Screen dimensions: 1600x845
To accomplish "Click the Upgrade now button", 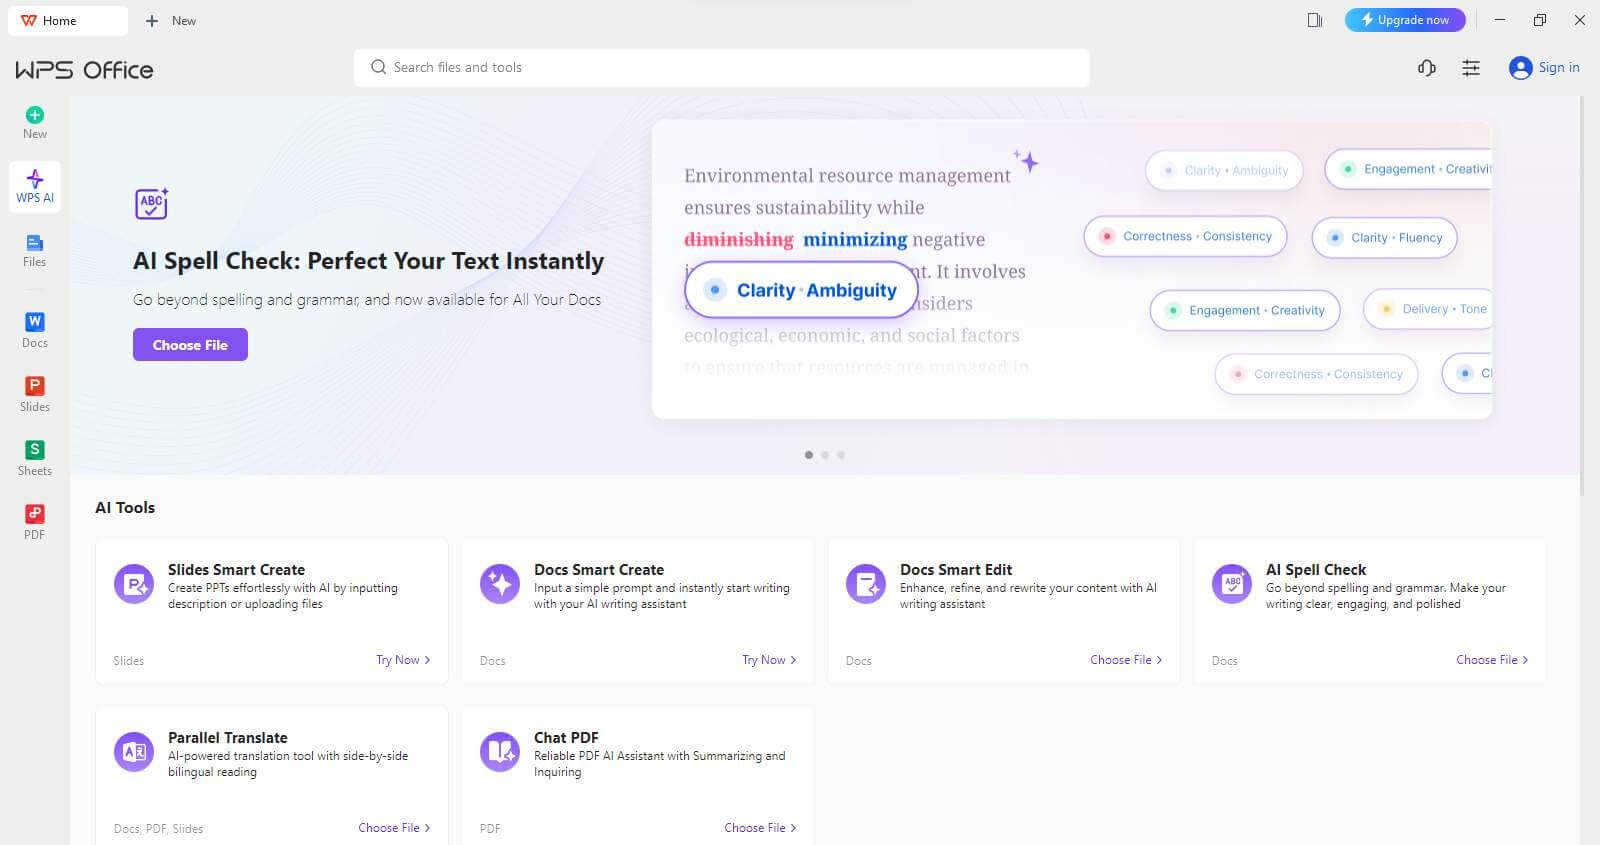I will click(1405, 20).
